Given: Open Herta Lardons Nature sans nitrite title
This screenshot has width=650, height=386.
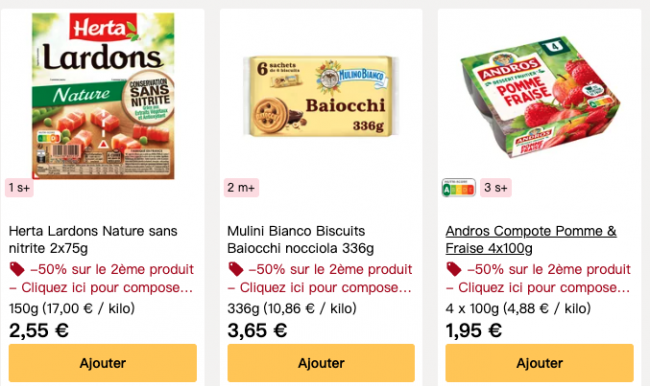Looking at the screenshot, I should pos(93,239).
